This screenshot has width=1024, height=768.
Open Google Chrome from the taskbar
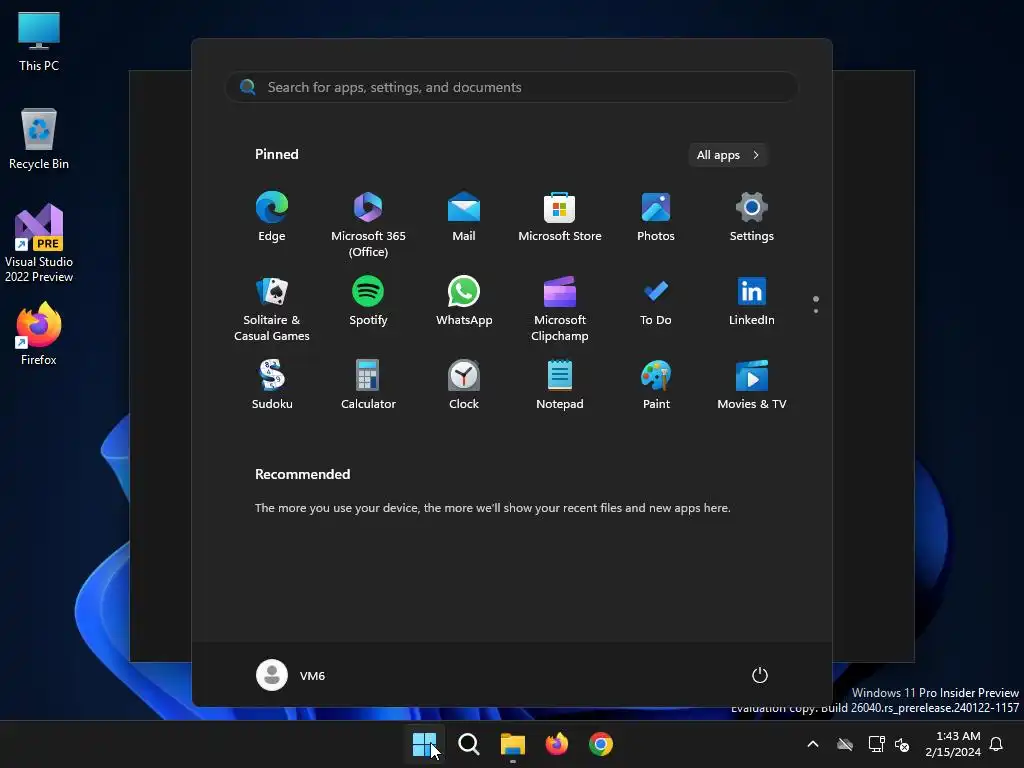point(601,744)
